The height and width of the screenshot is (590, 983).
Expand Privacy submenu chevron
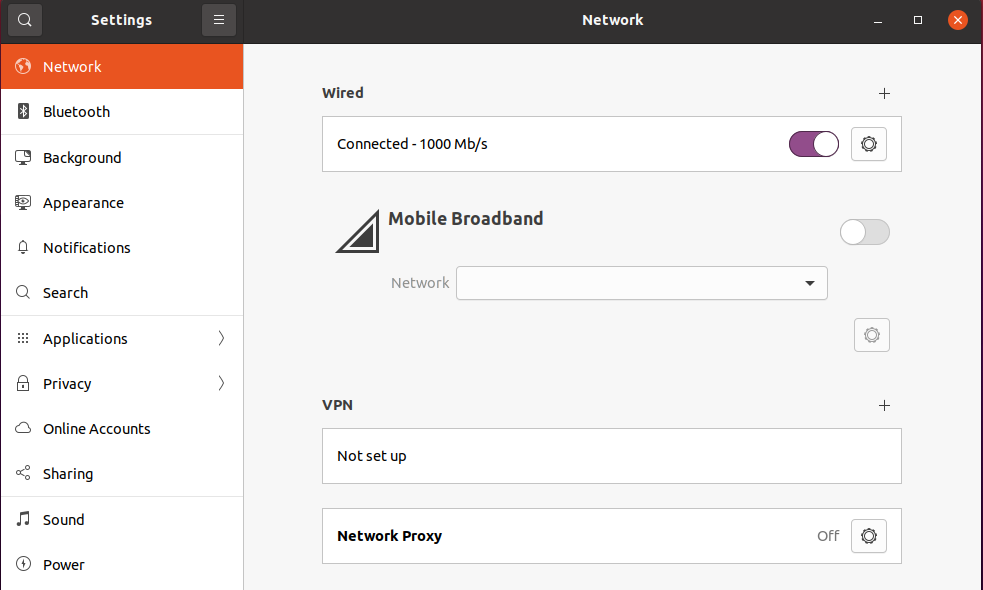coord(221,383)
